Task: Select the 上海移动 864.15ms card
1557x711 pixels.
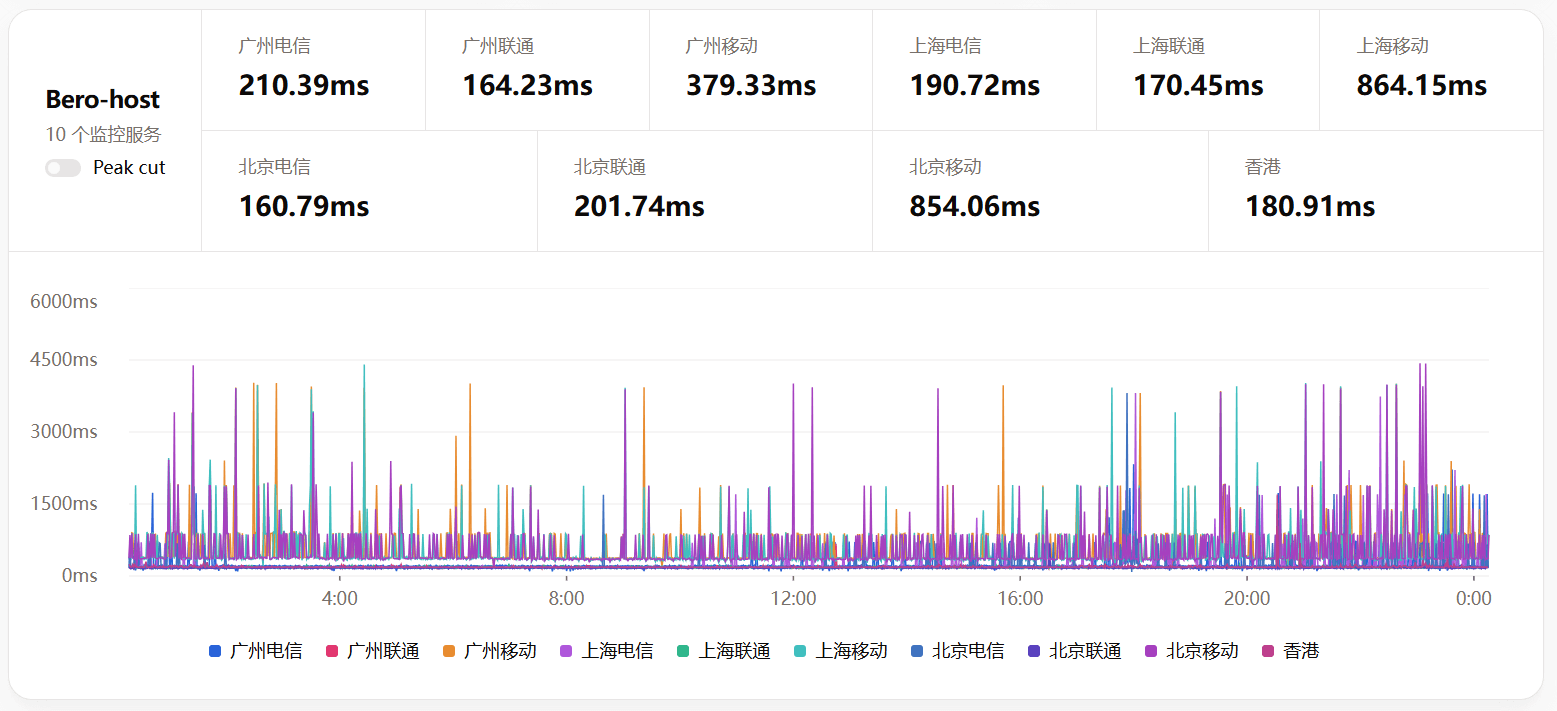Action: coord(1431,71)
